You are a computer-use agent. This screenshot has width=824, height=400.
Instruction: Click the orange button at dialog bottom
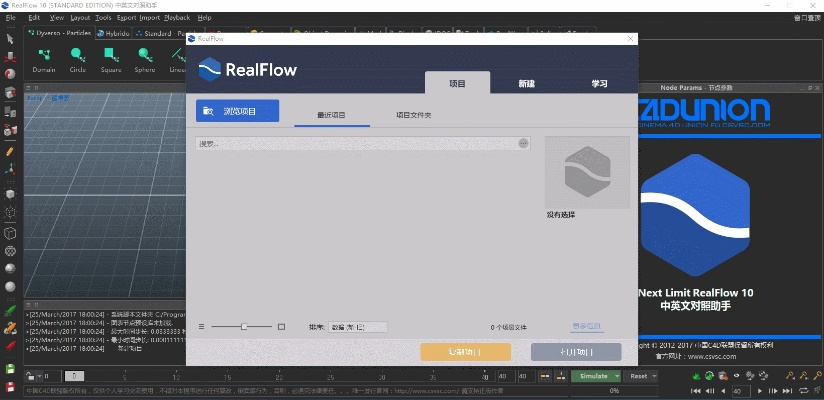pos(466,352)
